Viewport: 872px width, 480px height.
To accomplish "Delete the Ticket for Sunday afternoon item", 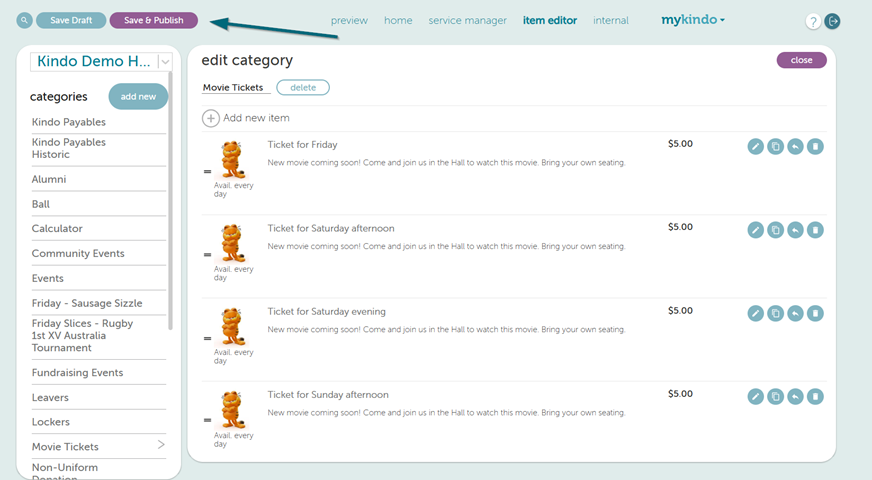I will coord(815,397).
